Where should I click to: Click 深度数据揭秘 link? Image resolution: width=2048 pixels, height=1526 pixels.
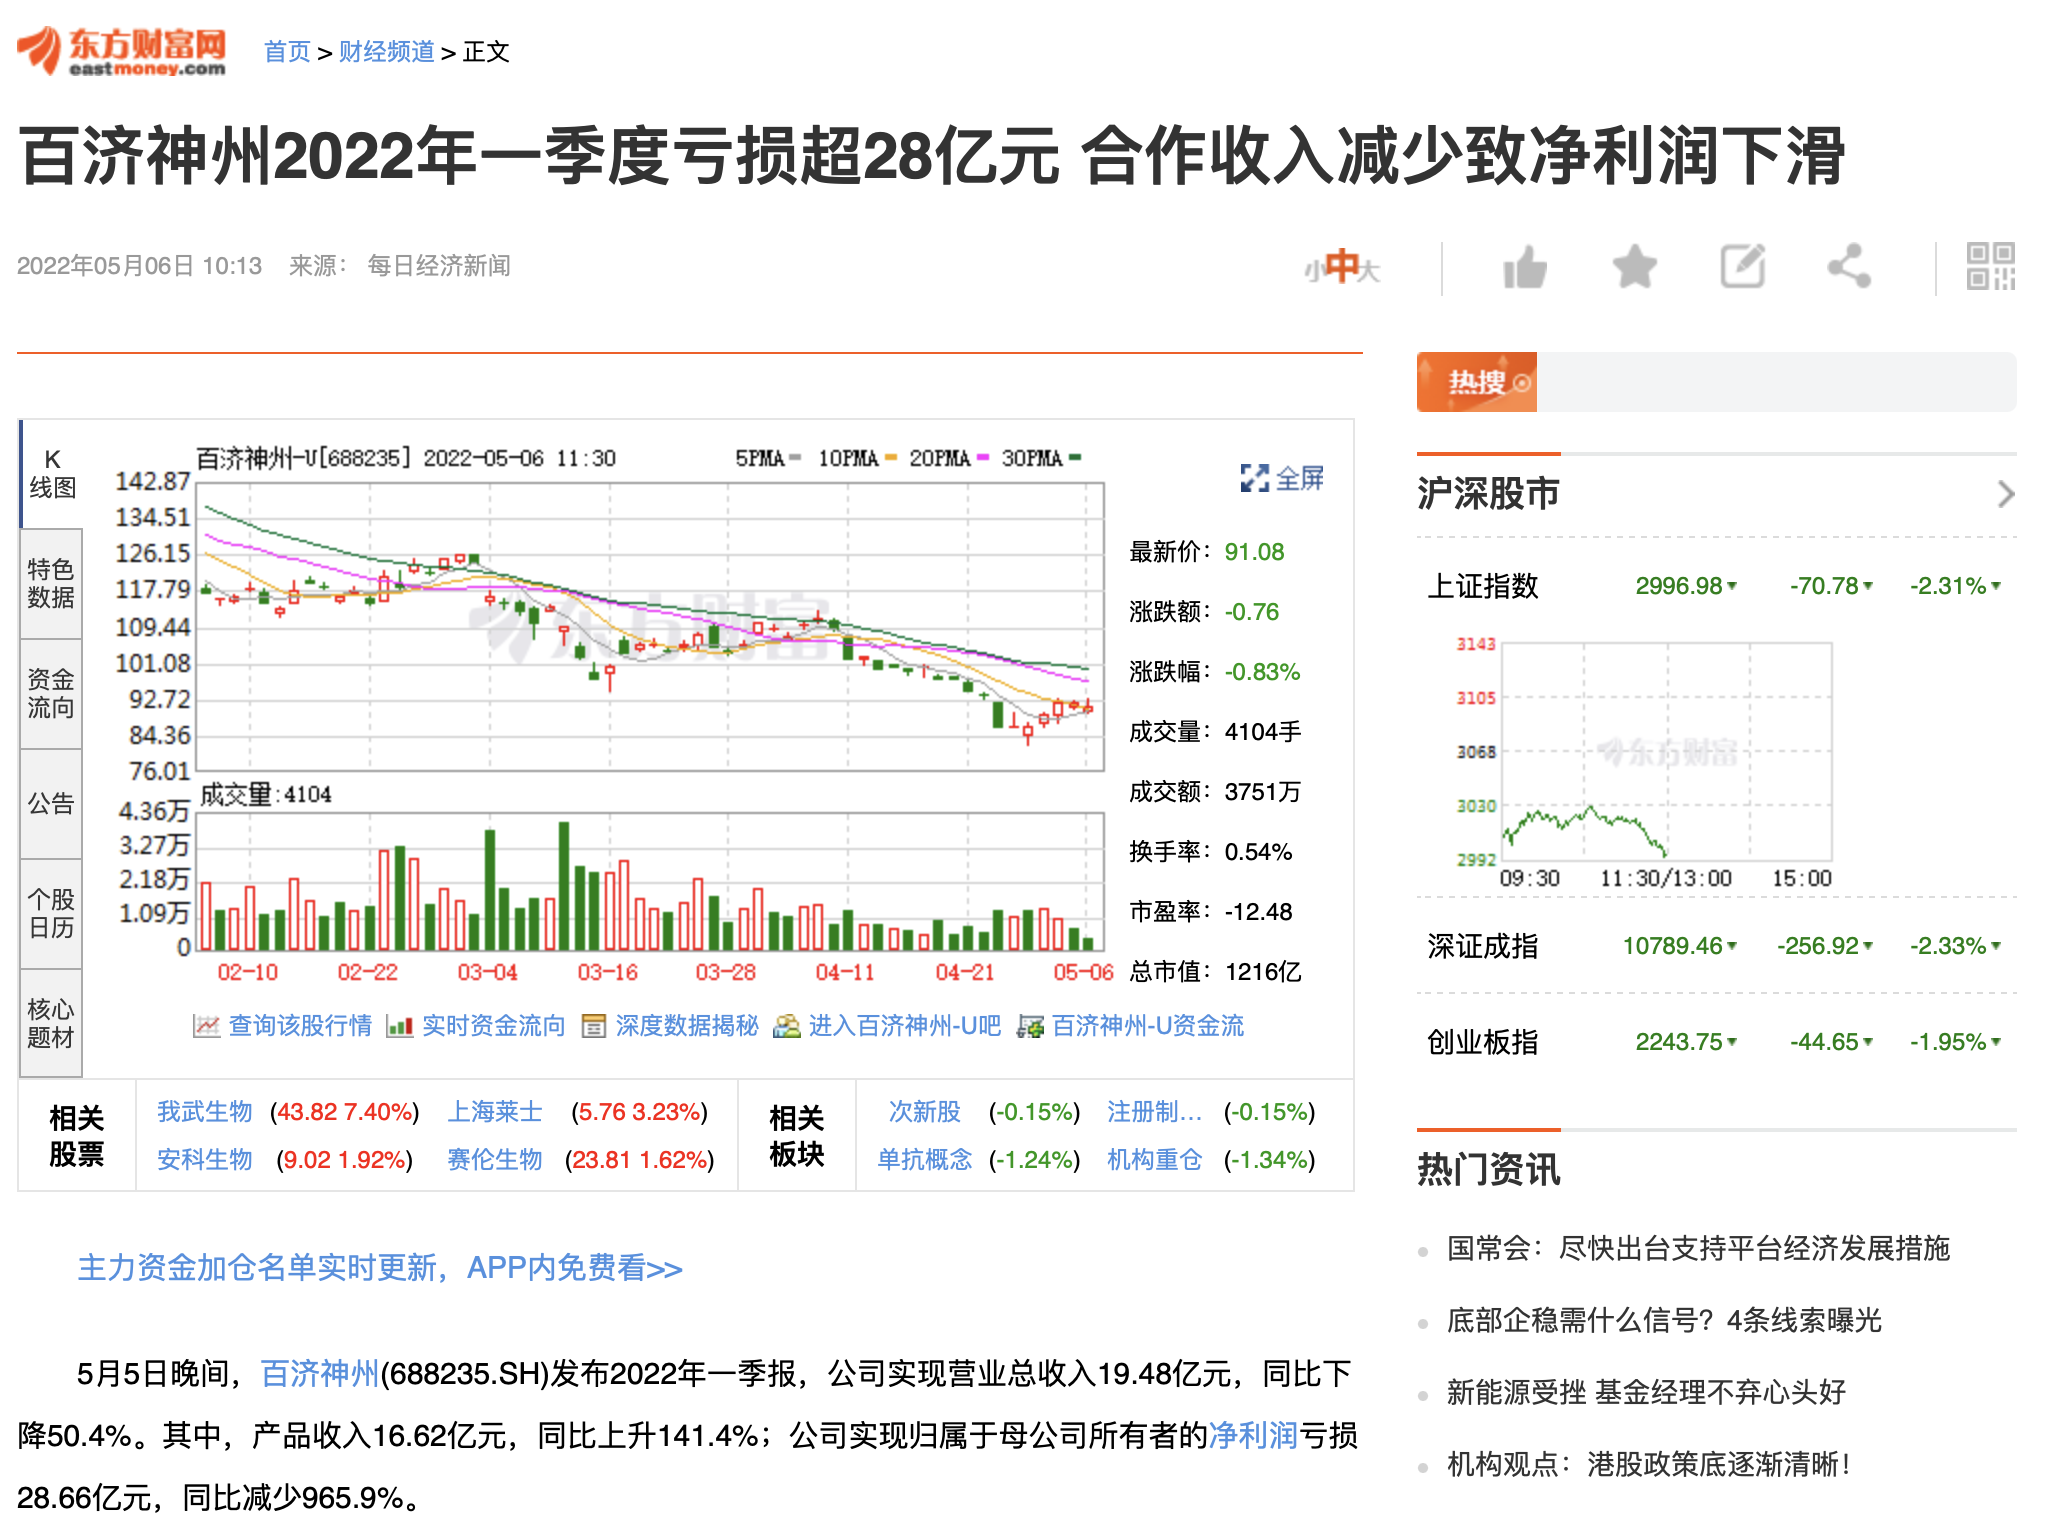click(x=687, y=1026)
